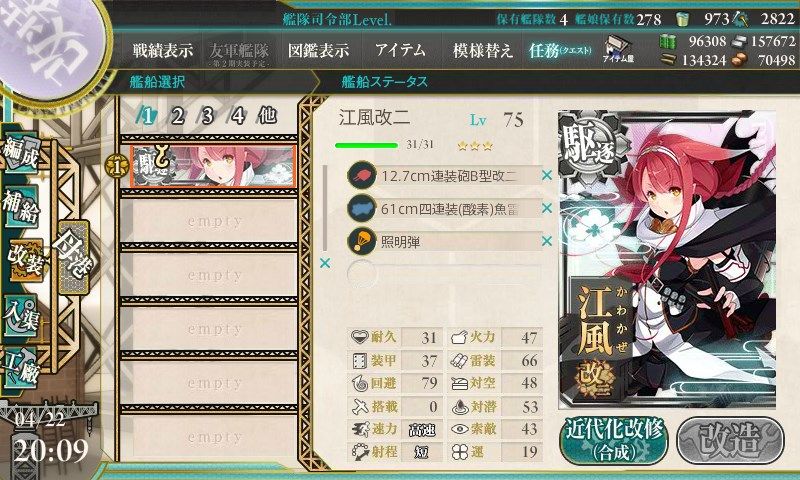
Task: Unequip the 照明弾 with its X
Action: pos(547,241)
